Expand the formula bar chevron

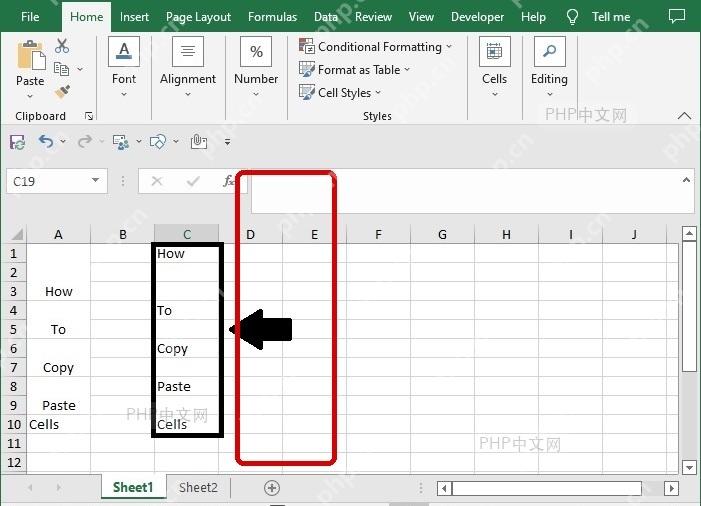[686, 180]
